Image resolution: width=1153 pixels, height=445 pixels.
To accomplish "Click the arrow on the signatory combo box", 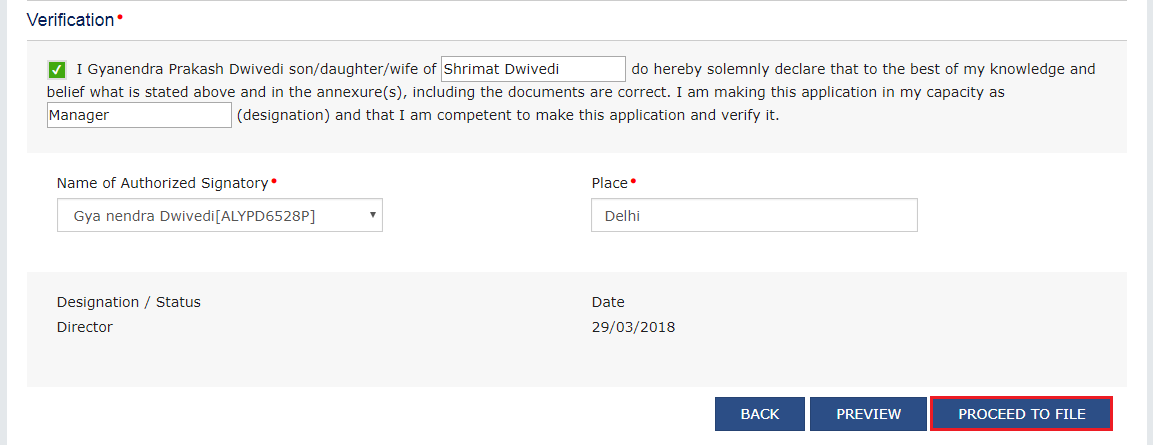I will point(372,215).
